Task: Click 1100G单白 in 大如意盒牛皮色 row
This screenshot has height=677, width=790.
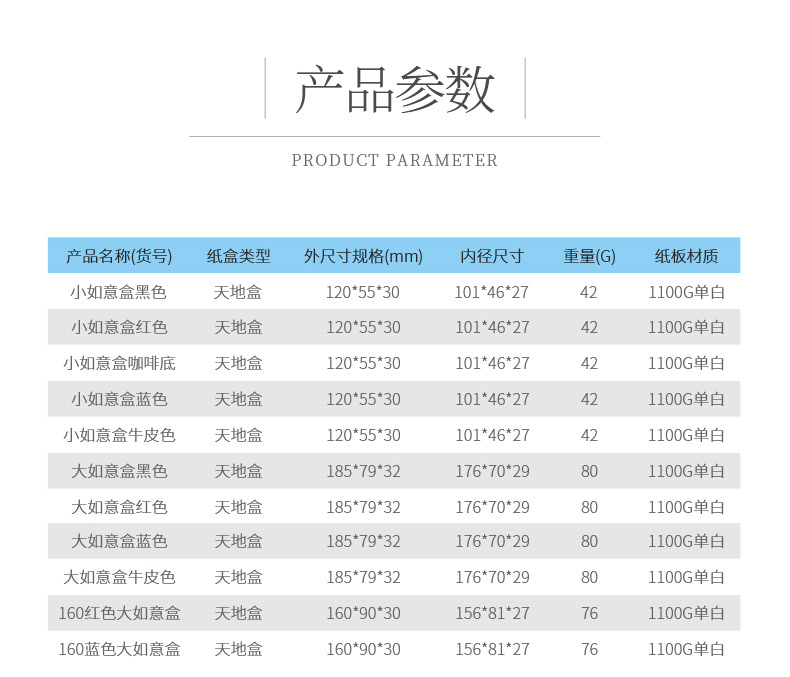Action: [x=686, y=577]
